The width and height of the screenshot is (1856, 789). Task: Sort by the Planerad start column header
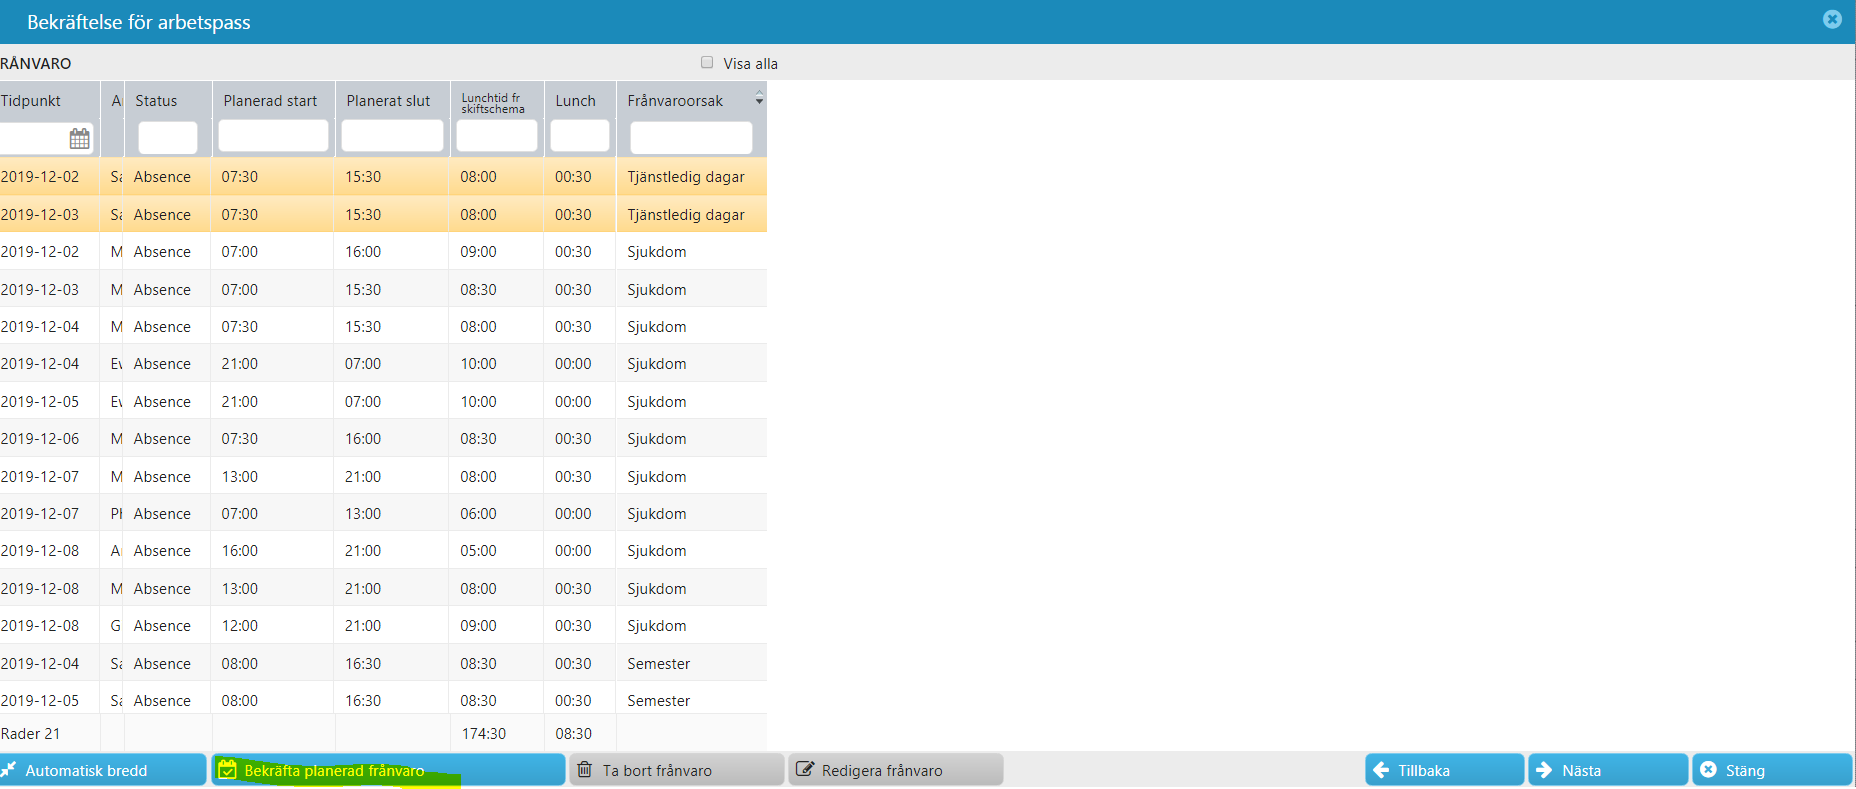(x=270, y=100)
